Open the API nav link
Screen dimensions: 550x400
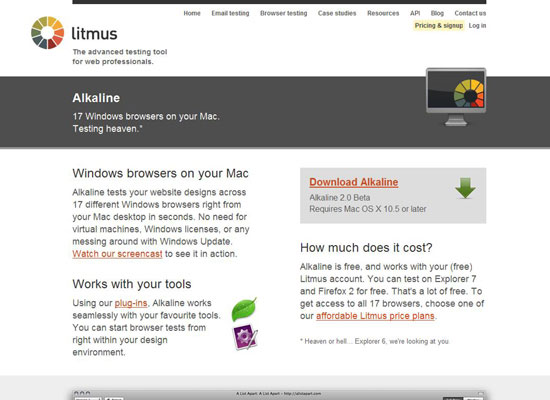coord(415,13)
